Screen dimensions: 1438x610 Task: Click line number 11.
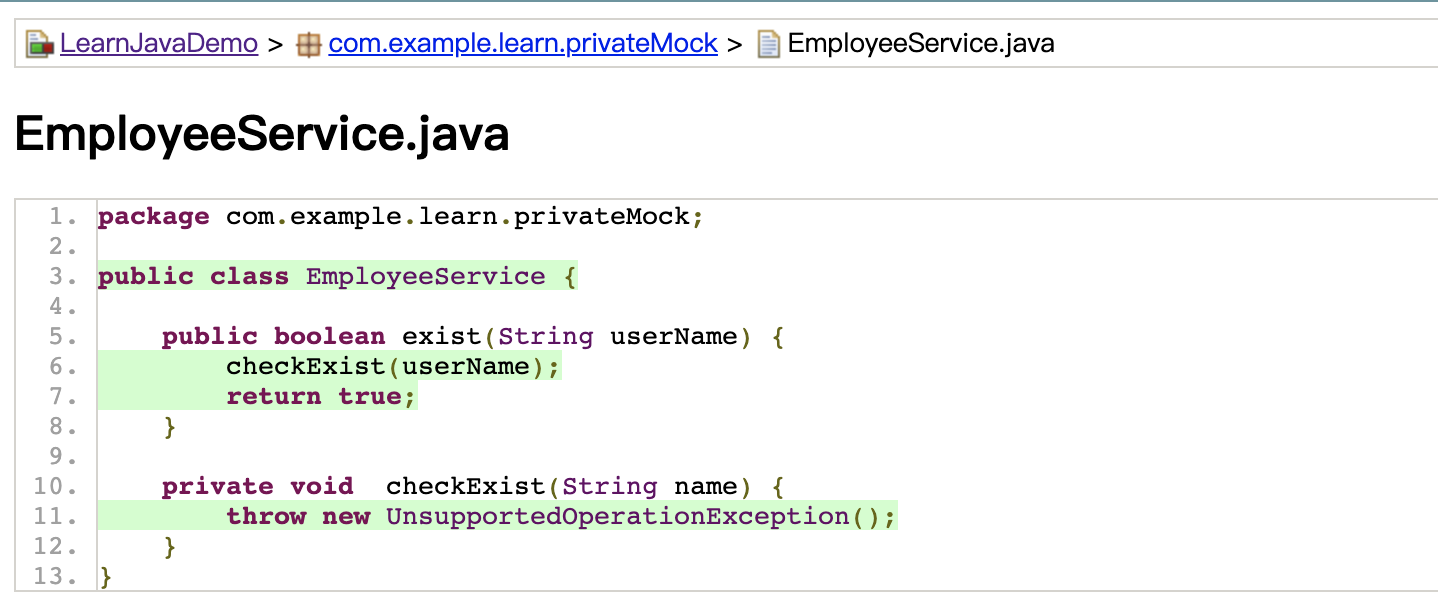[55, 517]
